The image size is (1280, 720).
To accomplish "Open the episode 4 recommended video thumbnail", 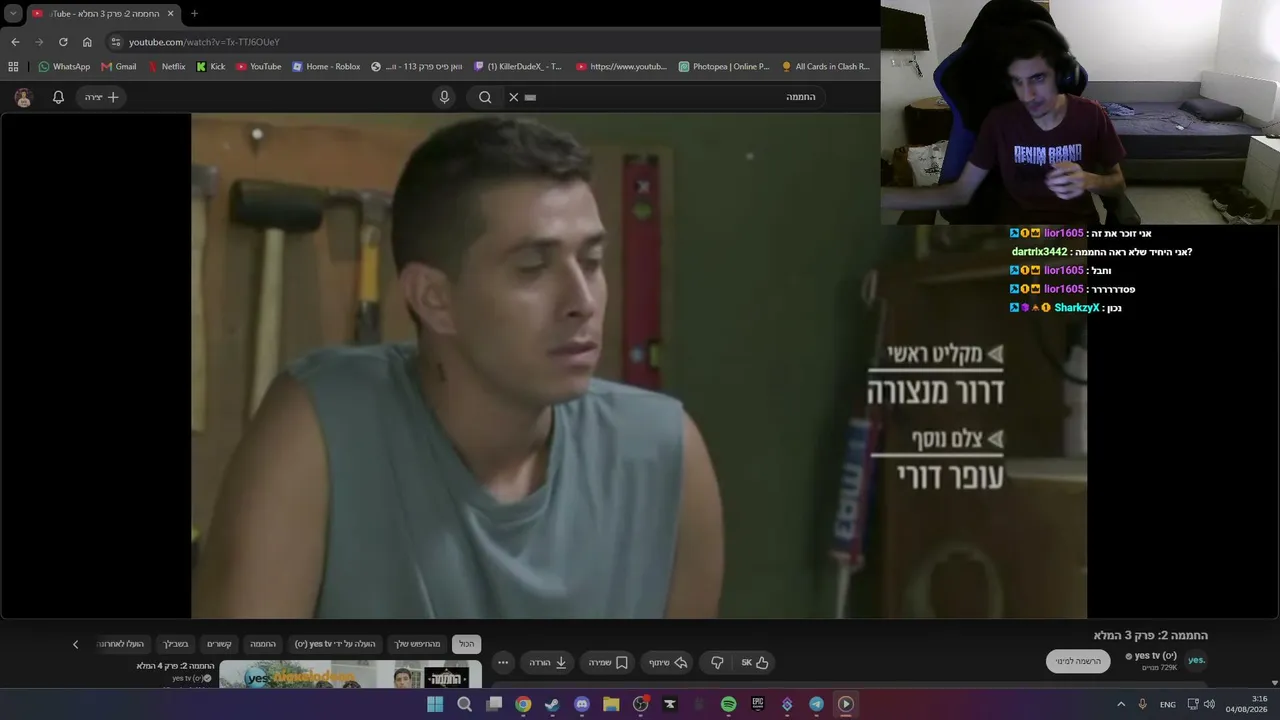I will pyautogui.click(x=350, y=675).
